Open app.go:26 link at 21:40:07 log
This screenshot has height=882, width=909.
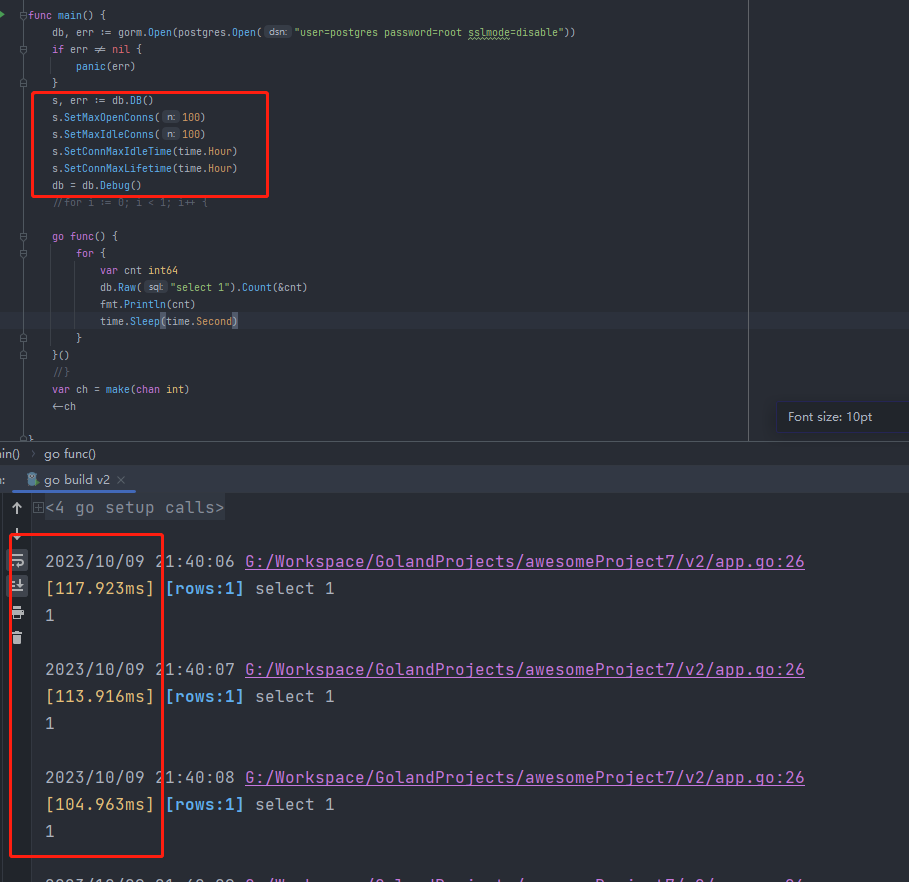click(524, 670)
